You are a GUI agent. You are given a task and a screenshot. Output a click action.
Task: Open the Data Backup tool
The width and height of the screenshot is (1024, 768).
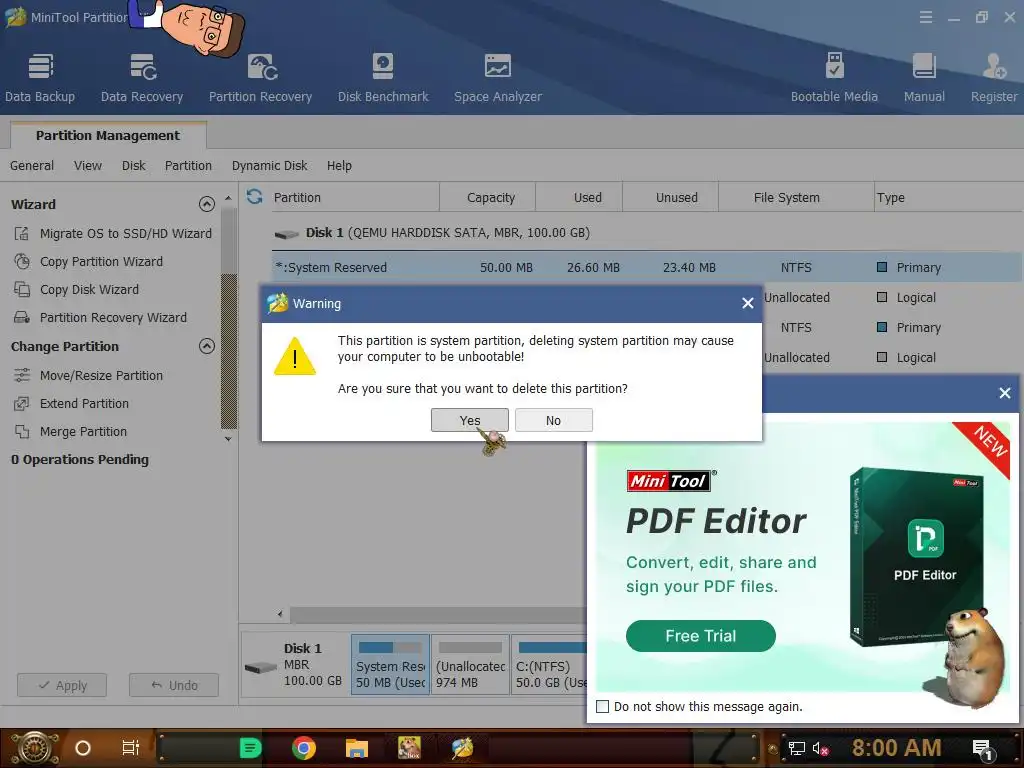click(40, 78)
